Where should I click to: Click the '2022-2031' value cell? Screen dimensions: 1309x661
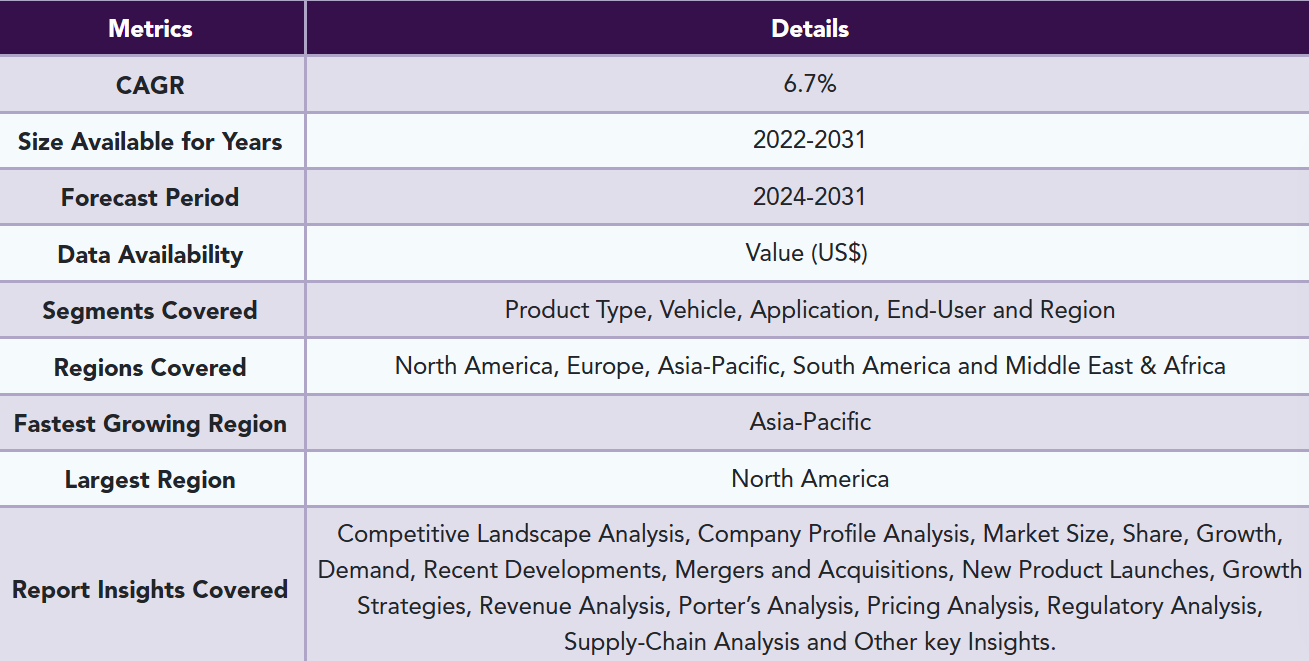810,140
